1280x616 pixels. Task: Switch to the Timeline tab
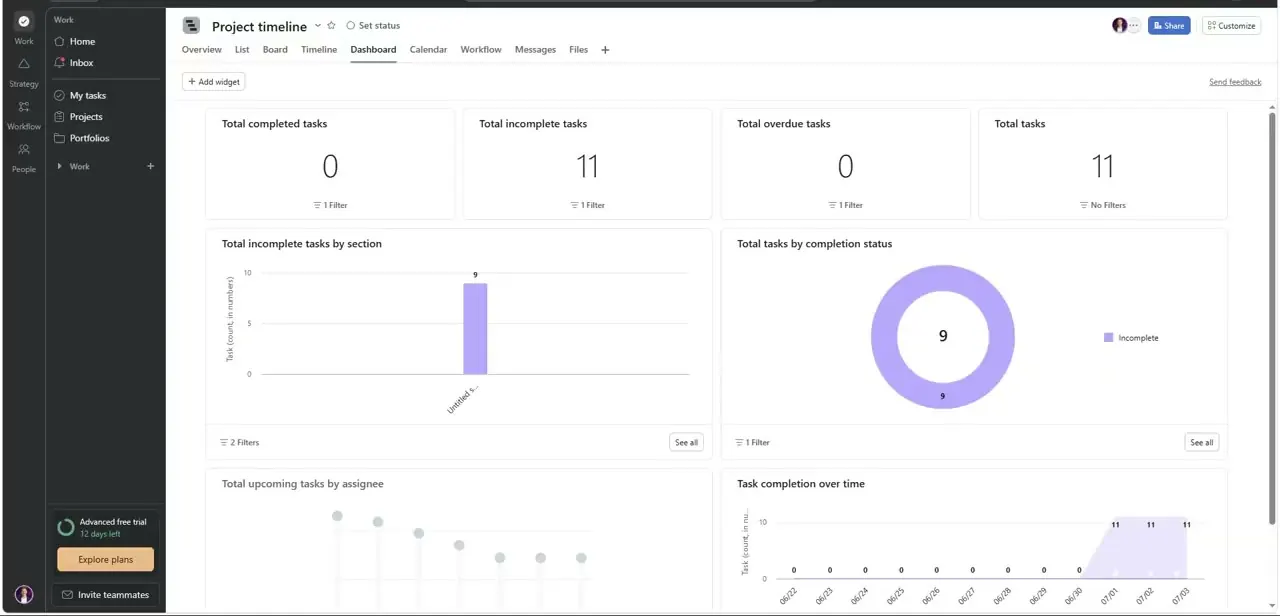pyautogui.click(x=319, y=50)
